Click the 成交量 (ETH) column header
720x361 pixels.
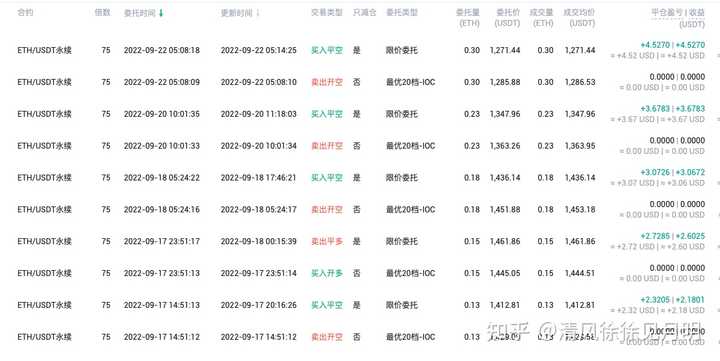[x=541, y=17]
